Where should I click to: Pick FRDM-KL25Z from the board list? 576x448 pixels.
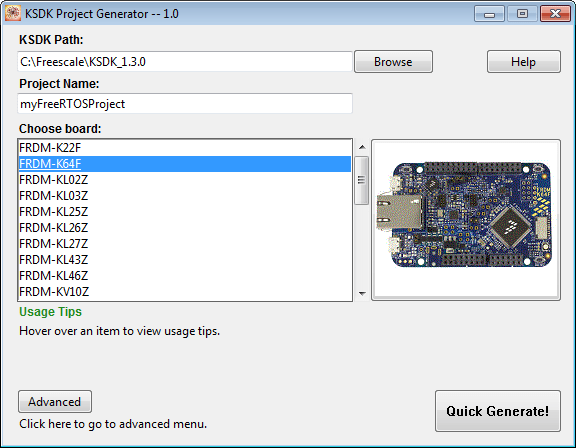(185, 212)
